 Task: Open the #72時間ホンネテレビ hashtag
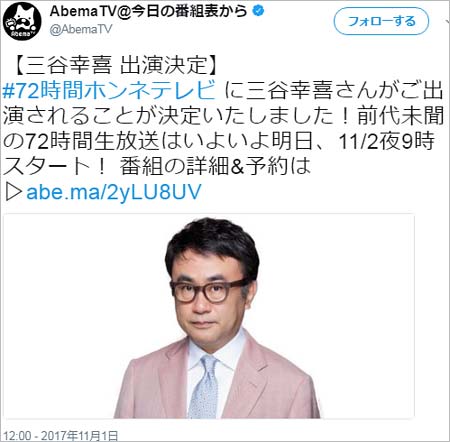coord(109,90)
